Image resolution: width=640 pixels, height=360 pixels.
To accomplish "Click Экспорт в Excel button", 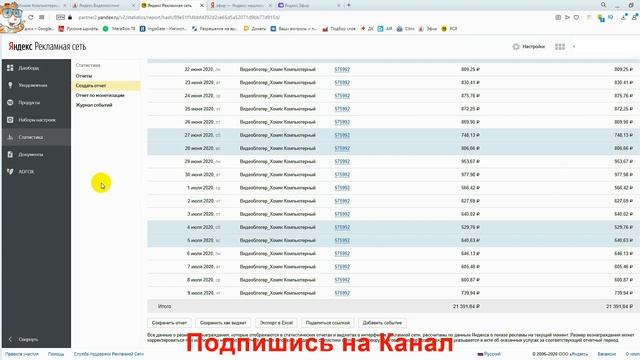I will click(x=277, y=323).
